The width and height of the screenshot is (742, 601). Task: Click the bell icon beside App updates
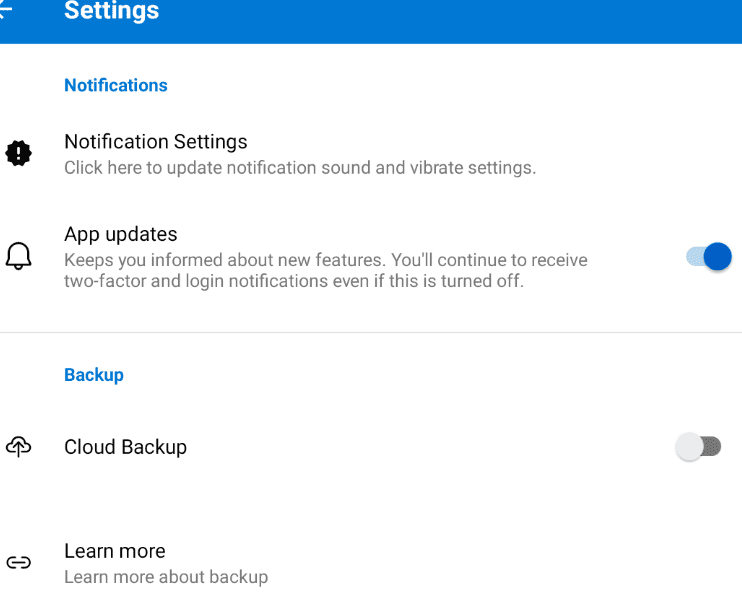coord(18,257)
